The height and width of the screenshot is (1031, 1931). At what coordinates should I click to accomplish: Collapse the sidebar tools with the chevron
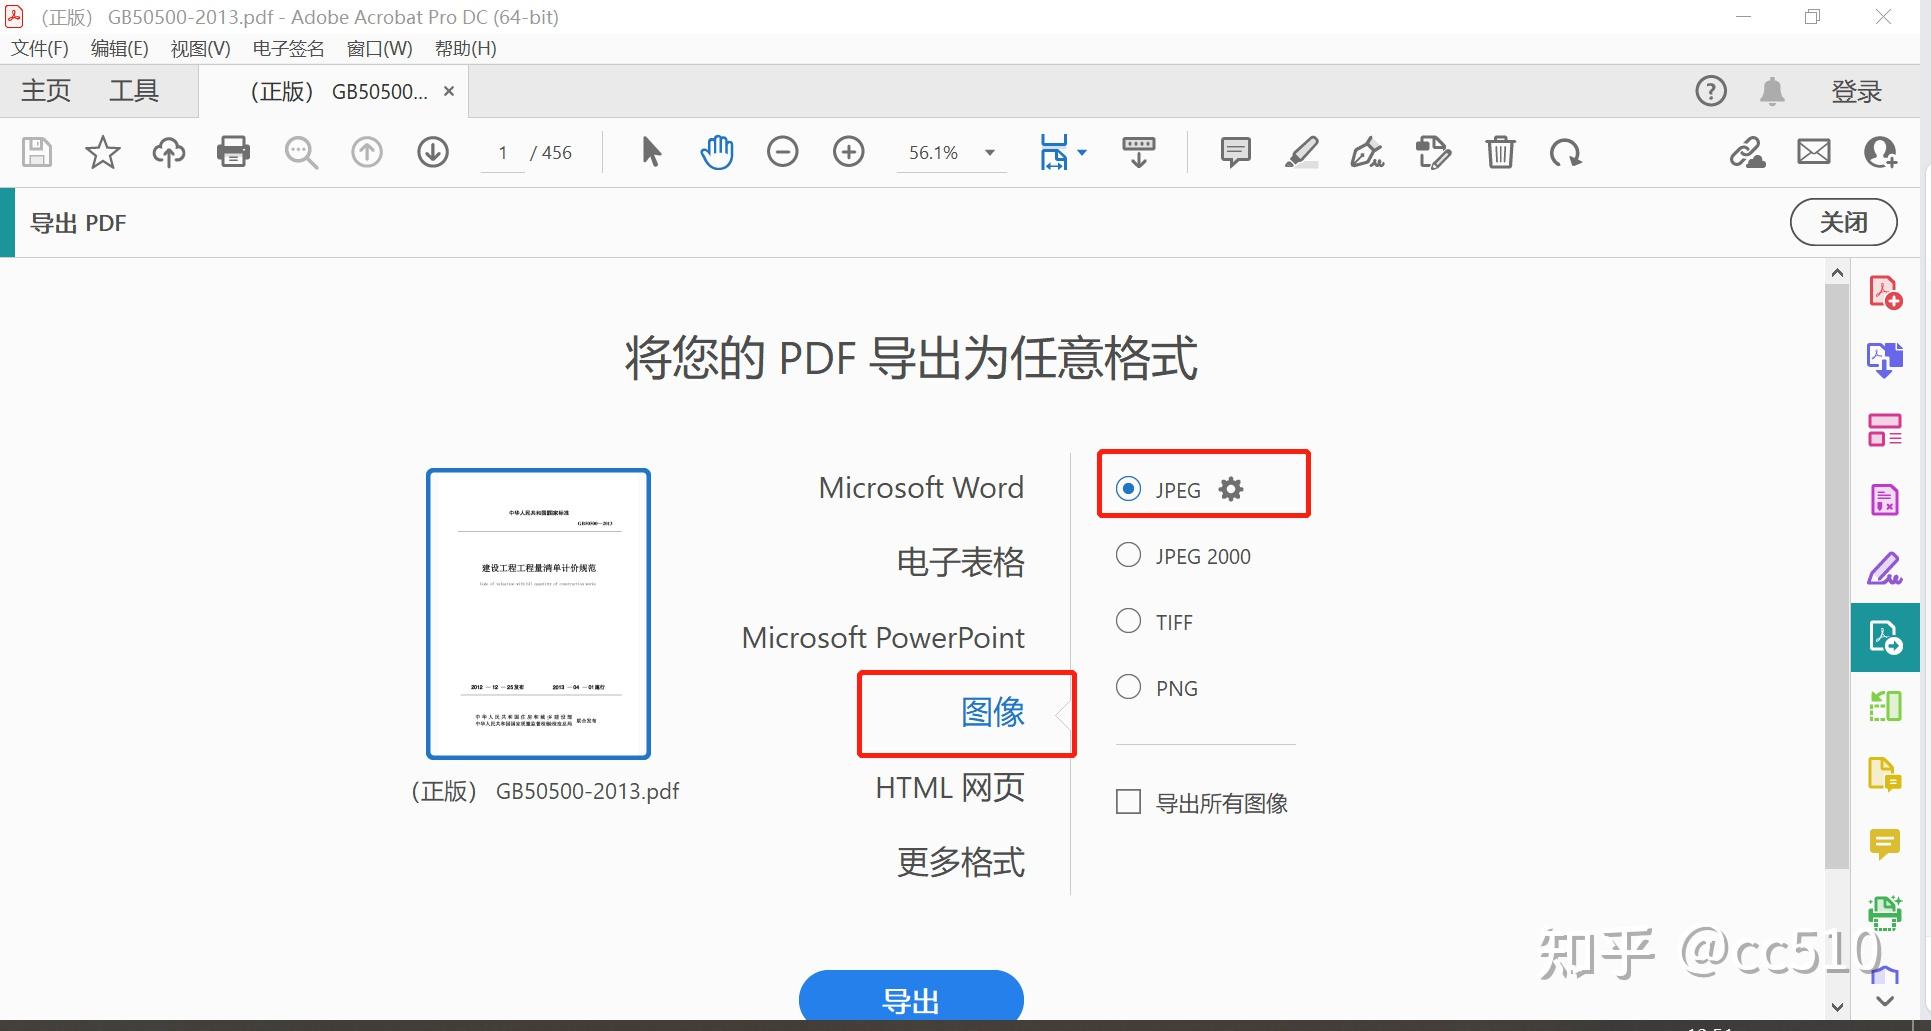(1884, 1000)
